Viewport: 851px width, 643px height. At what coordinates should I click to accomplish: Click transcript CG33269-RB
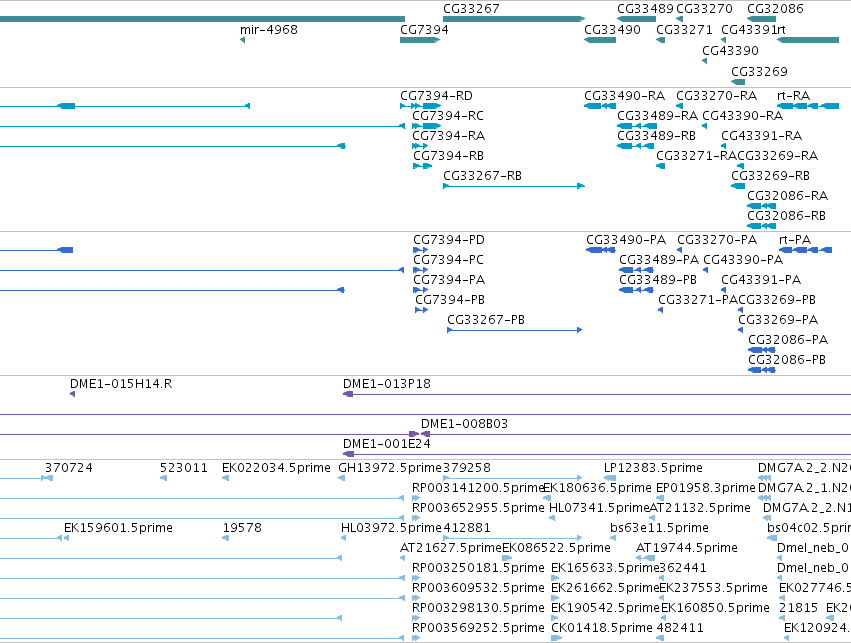770,176
